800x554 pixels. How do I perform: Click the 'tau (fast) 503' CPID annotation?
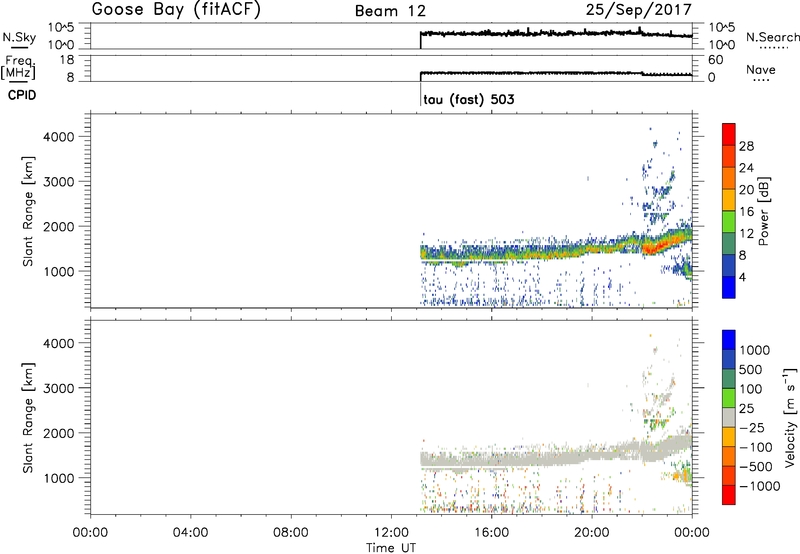469,99
